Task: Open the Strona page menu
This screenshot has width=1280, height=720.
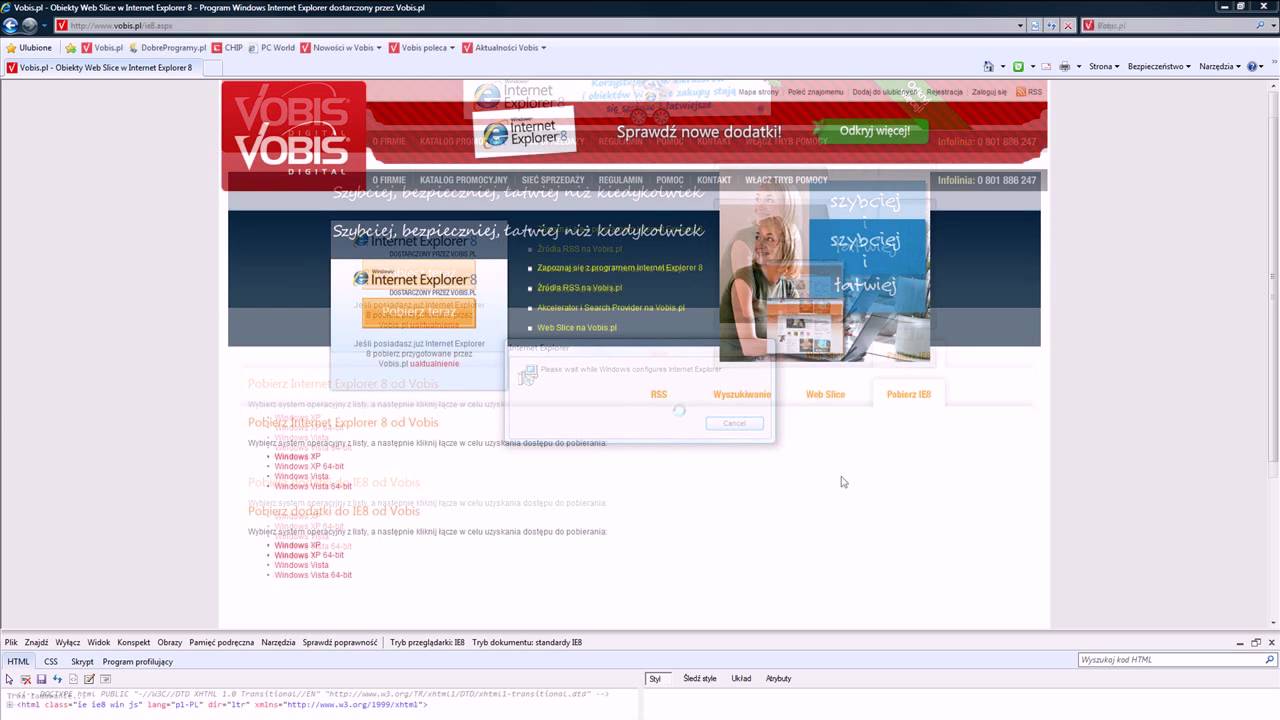Action: [x=1103, y=67]
